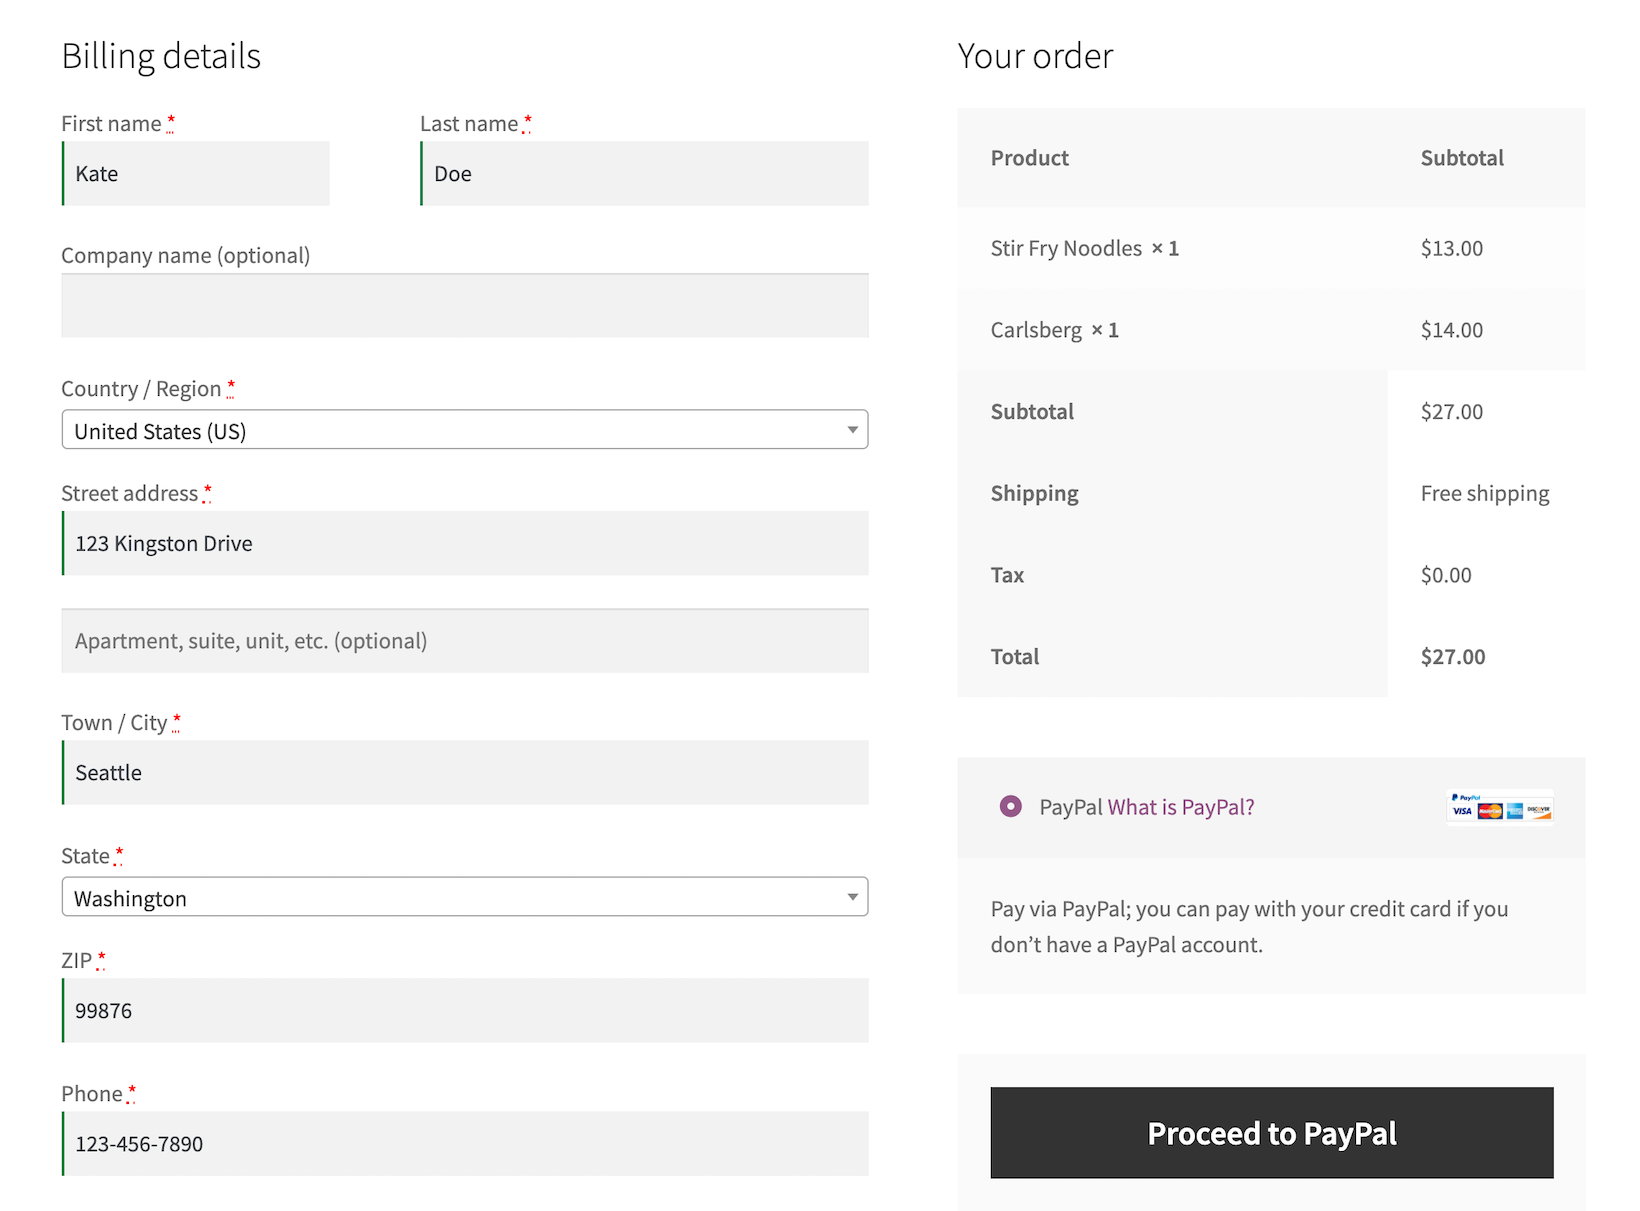
Task: Click the MasterCard icon
Action: click(x=1490, y=811)
